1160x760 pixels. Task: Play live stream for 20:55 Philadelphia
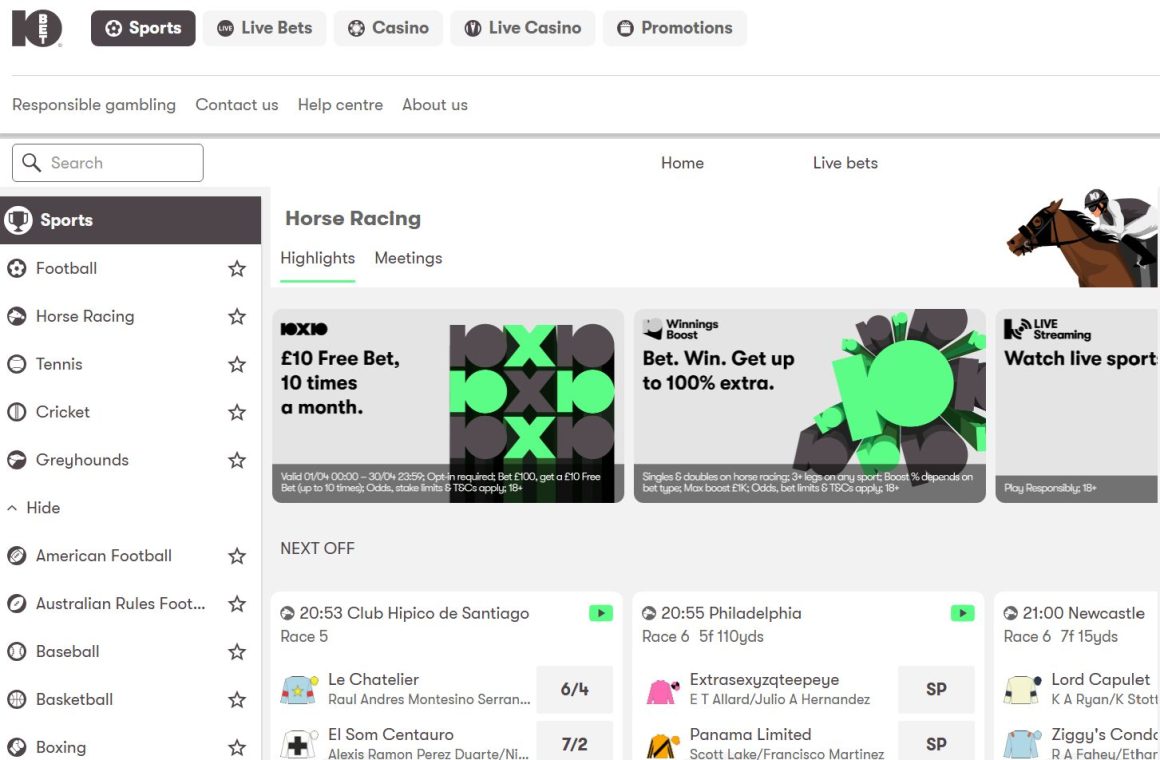click(x=962, y=613)
